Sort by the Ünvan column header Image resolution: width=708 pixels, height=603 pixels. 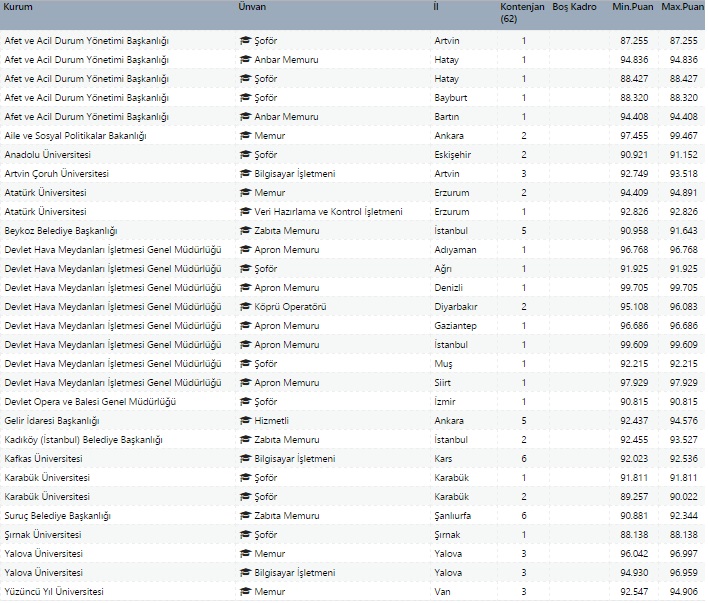(252, 7)
